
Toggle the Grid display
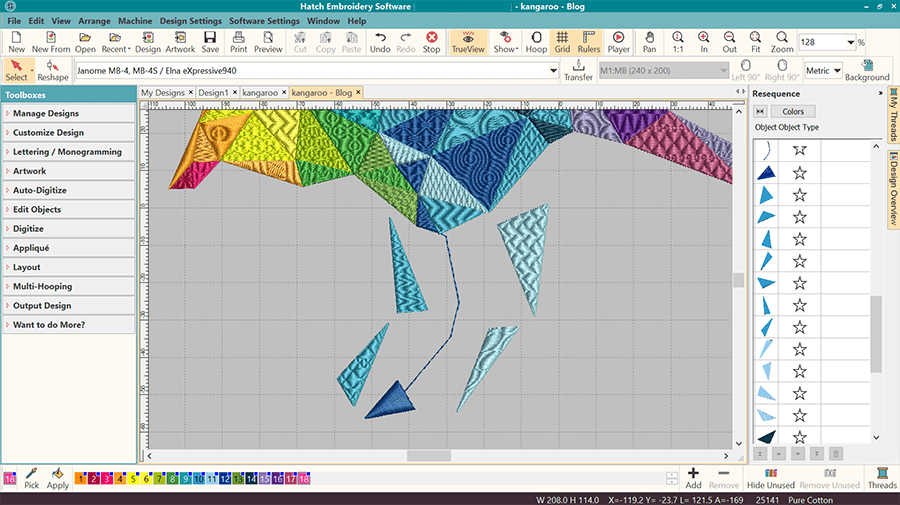coord(562,41)
